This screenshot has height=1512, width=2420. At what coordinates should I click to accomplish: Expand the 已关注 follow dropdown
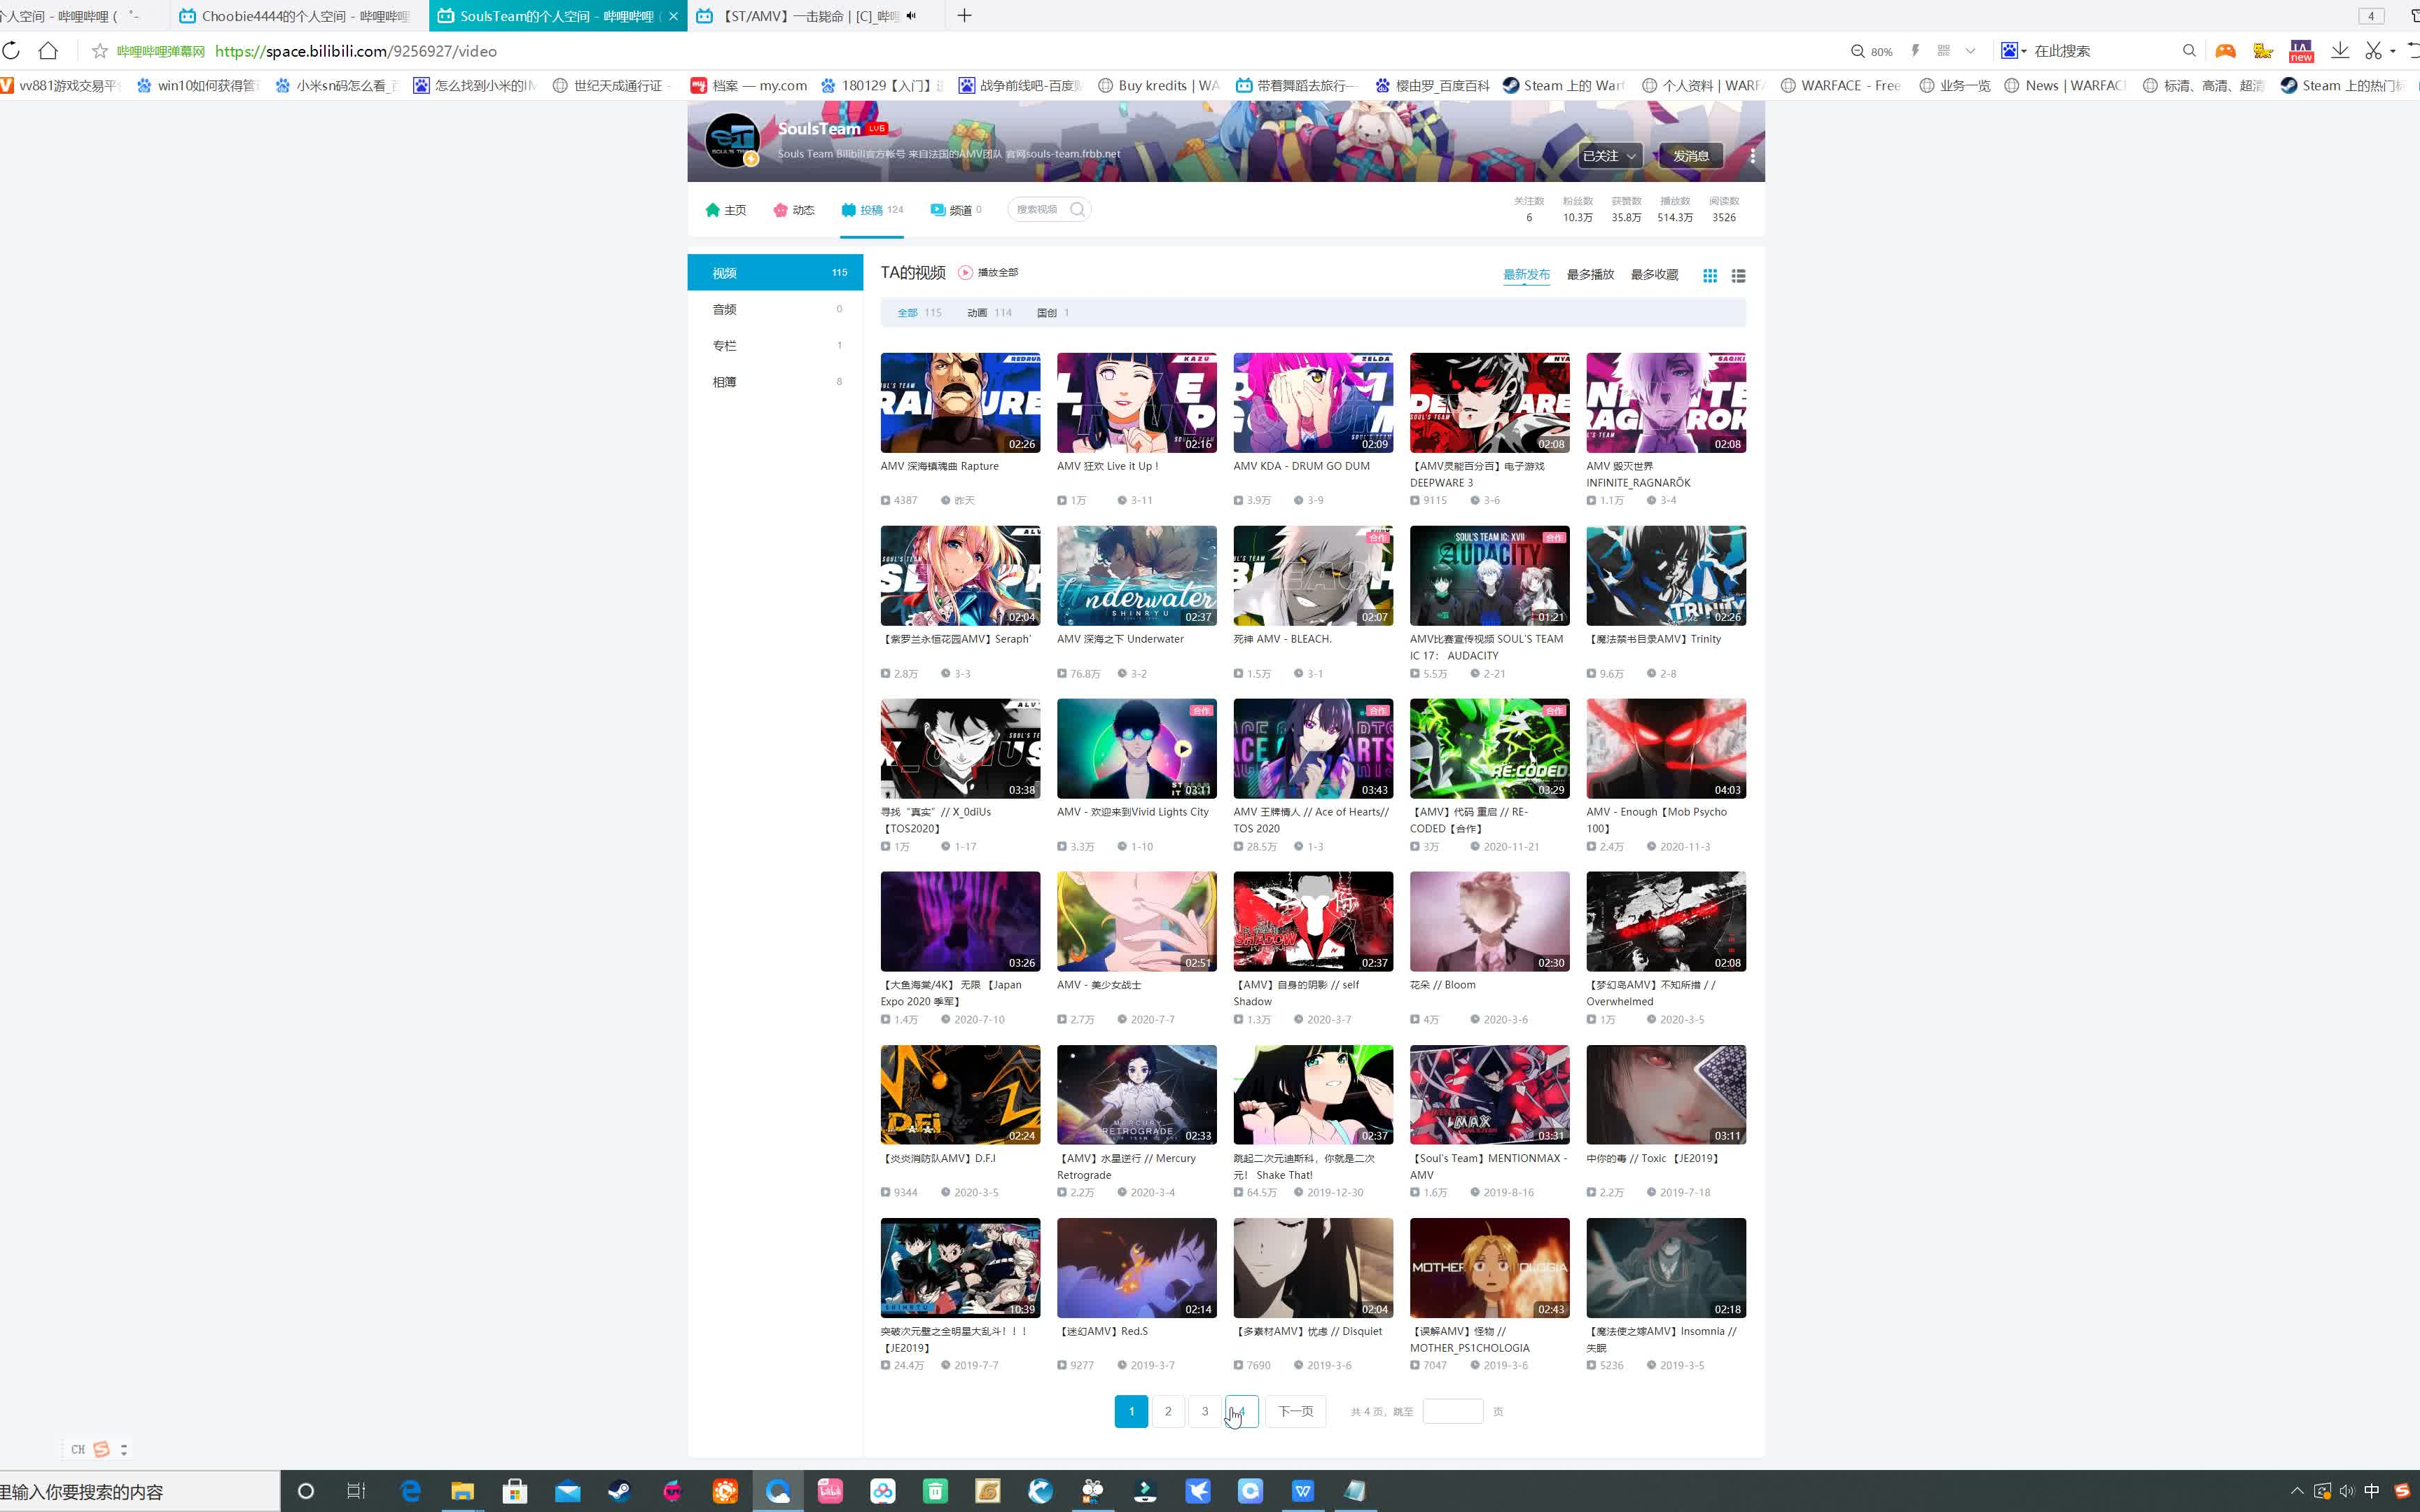click(1610, 155)
